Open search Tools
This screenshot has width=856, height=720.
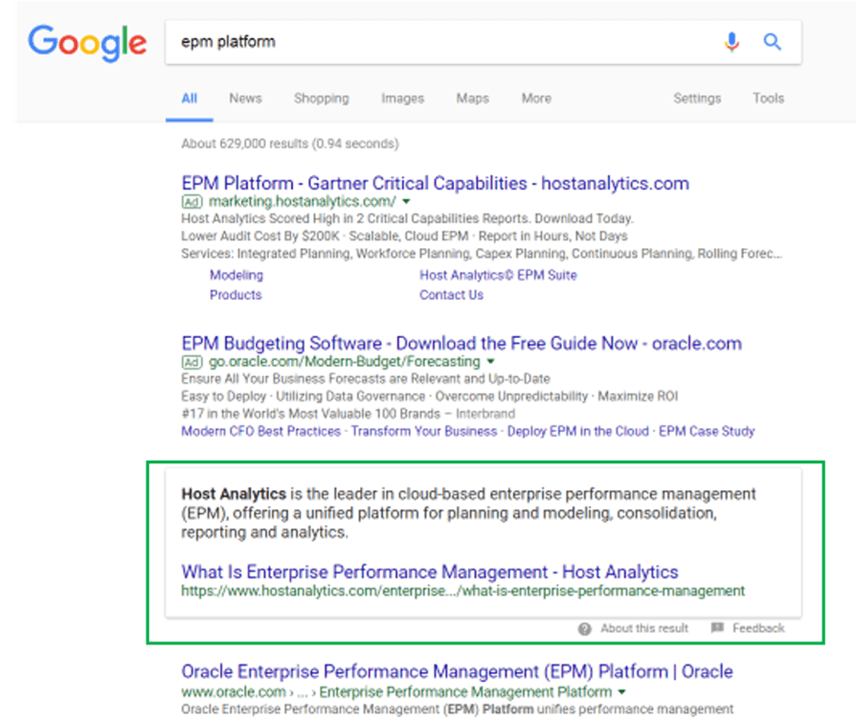769,98
